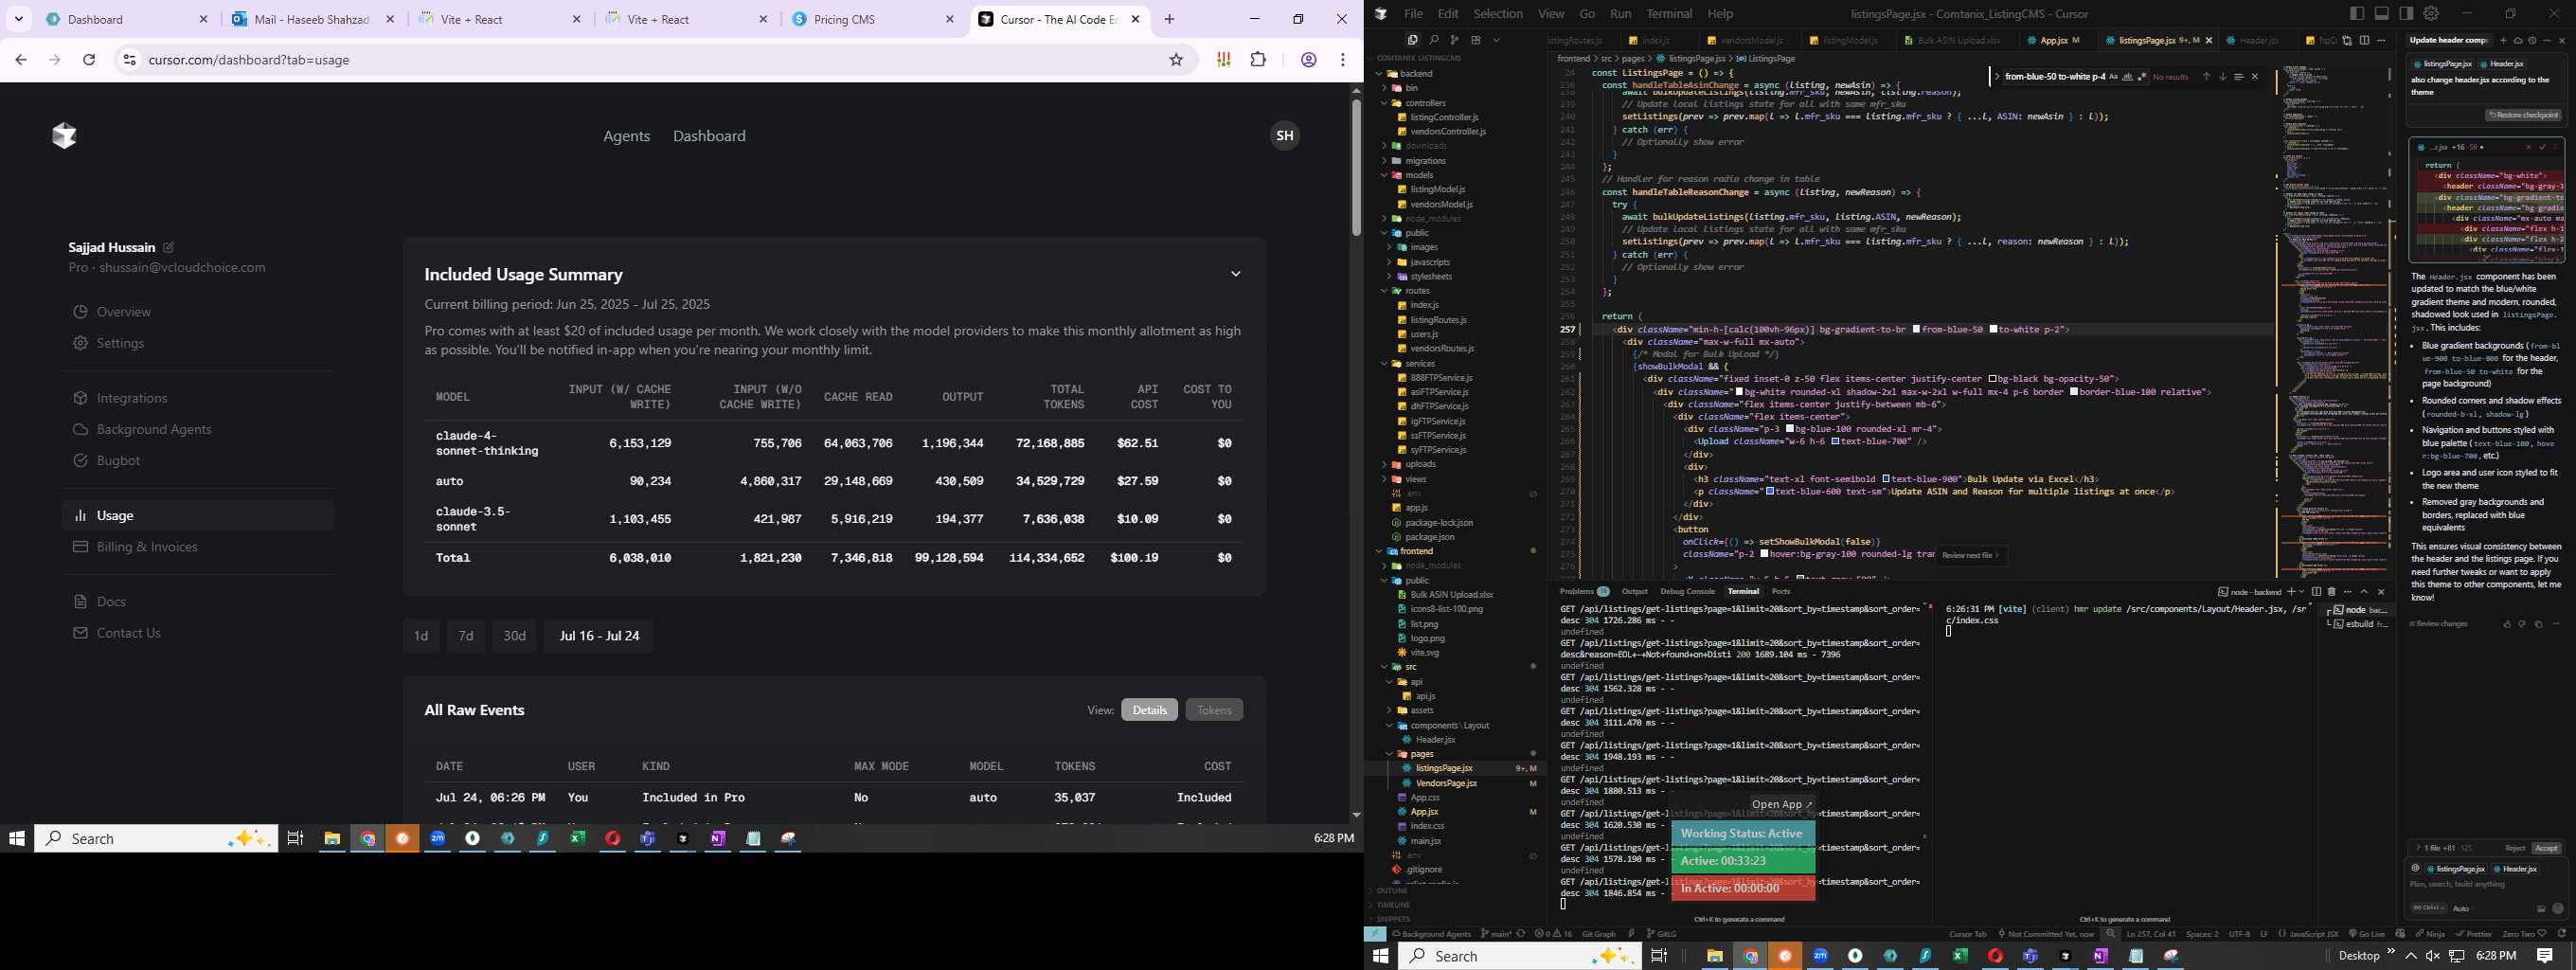The width and height of the screenshot is (2576, 970).
Task: Switch to Problems panel tab
Action: point(1584,592)
